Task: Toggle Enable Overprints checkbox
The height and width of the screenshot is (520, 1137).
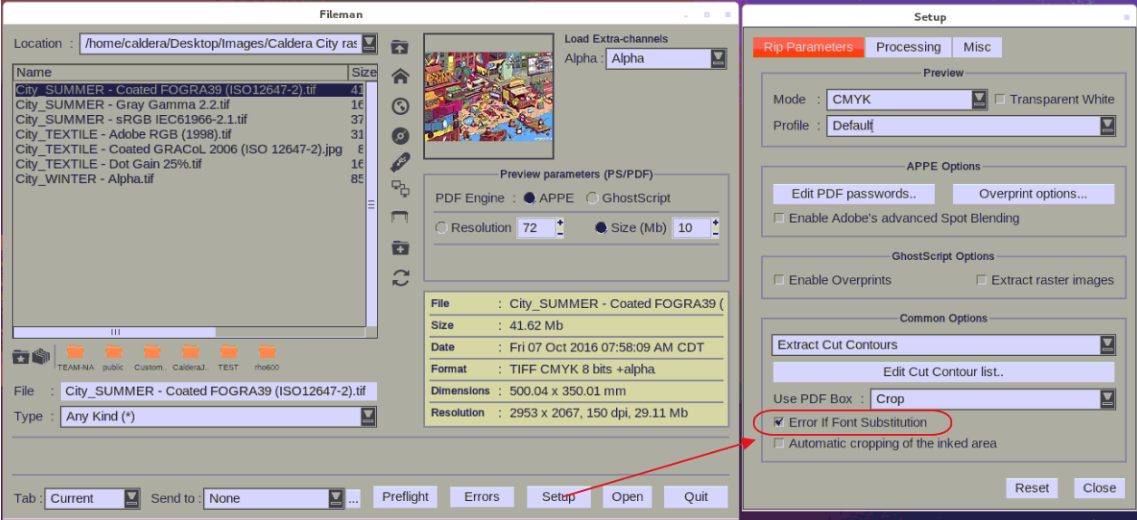Action: tap(779, 279)
